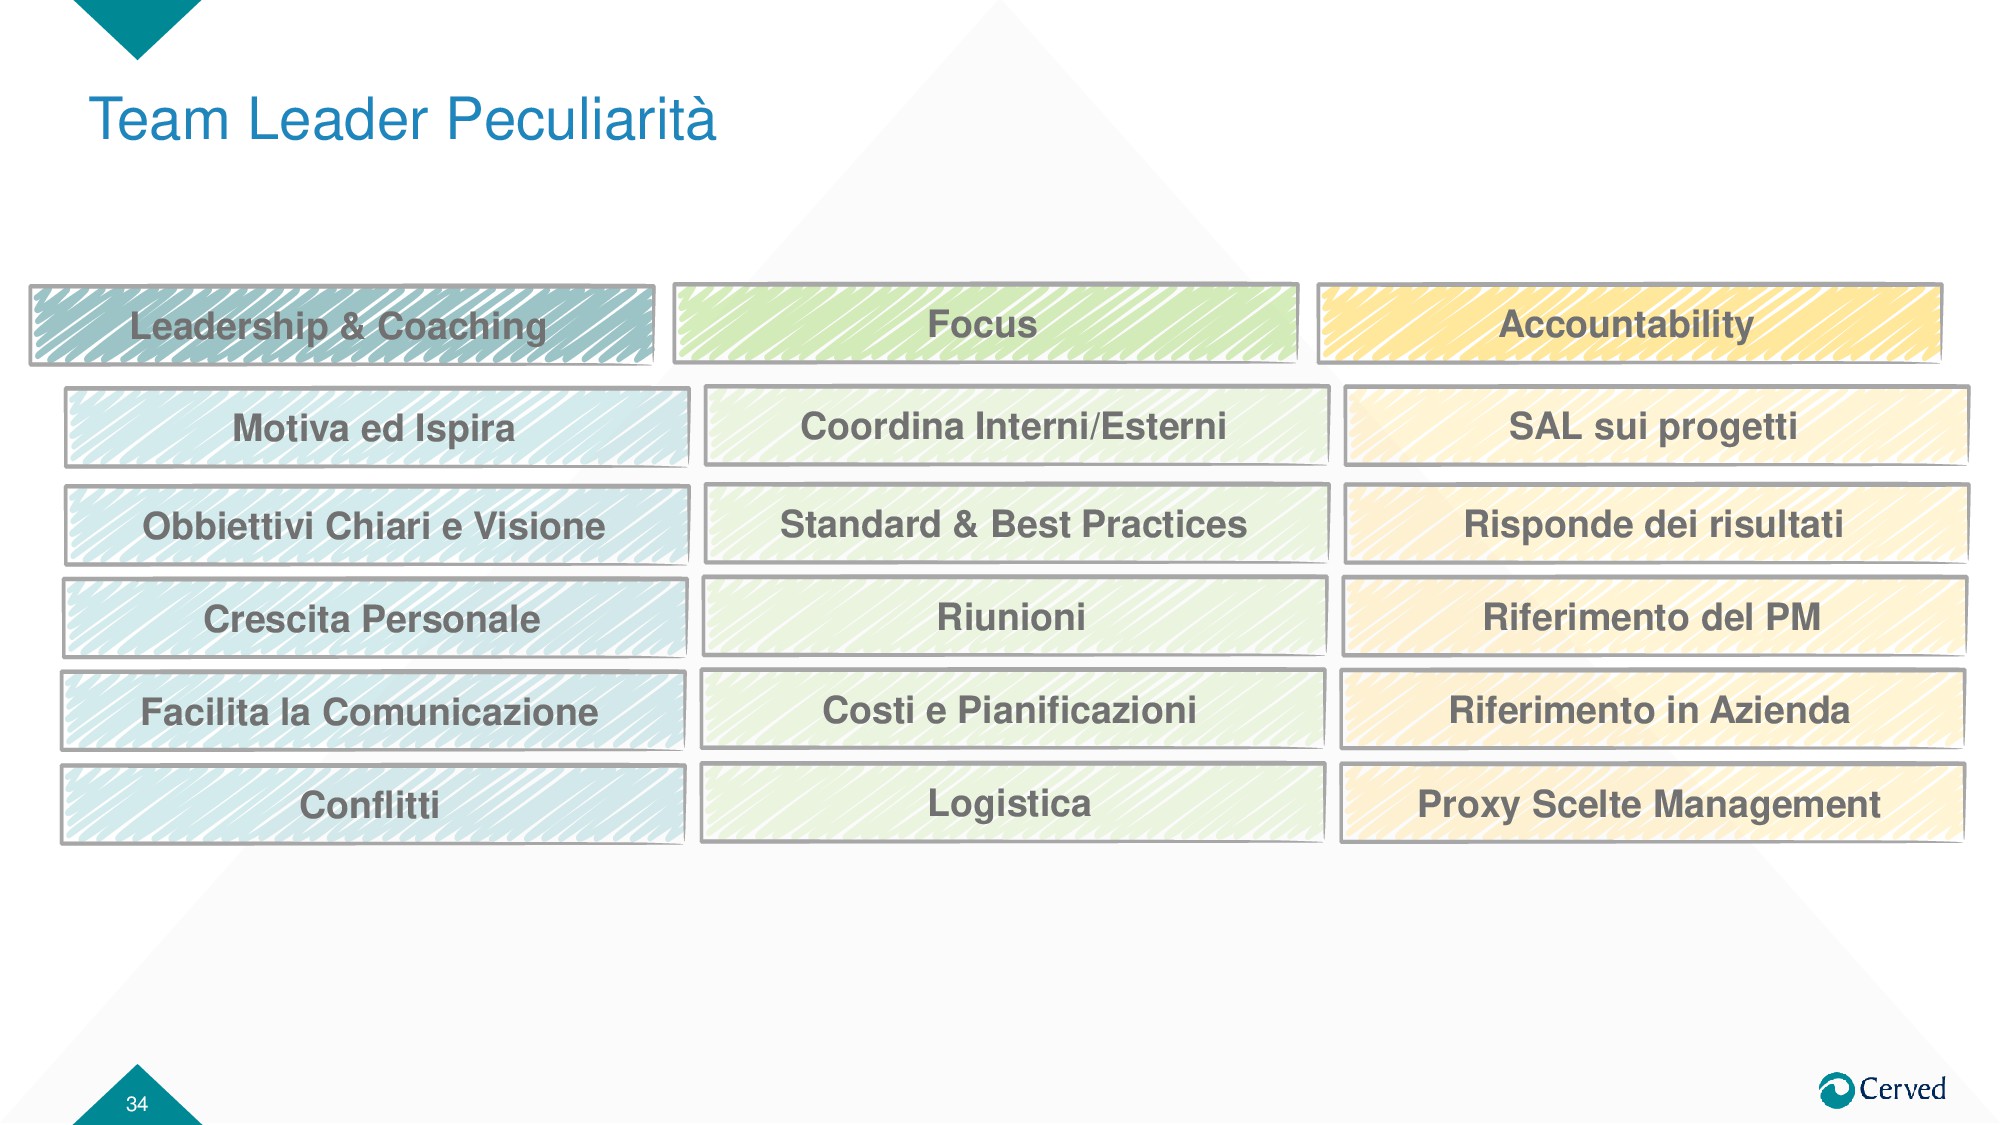This screenshot has height=1125, width=2000.
Task: Click the Motiva ed Ispira box
Action: click(x=376, y=428)
